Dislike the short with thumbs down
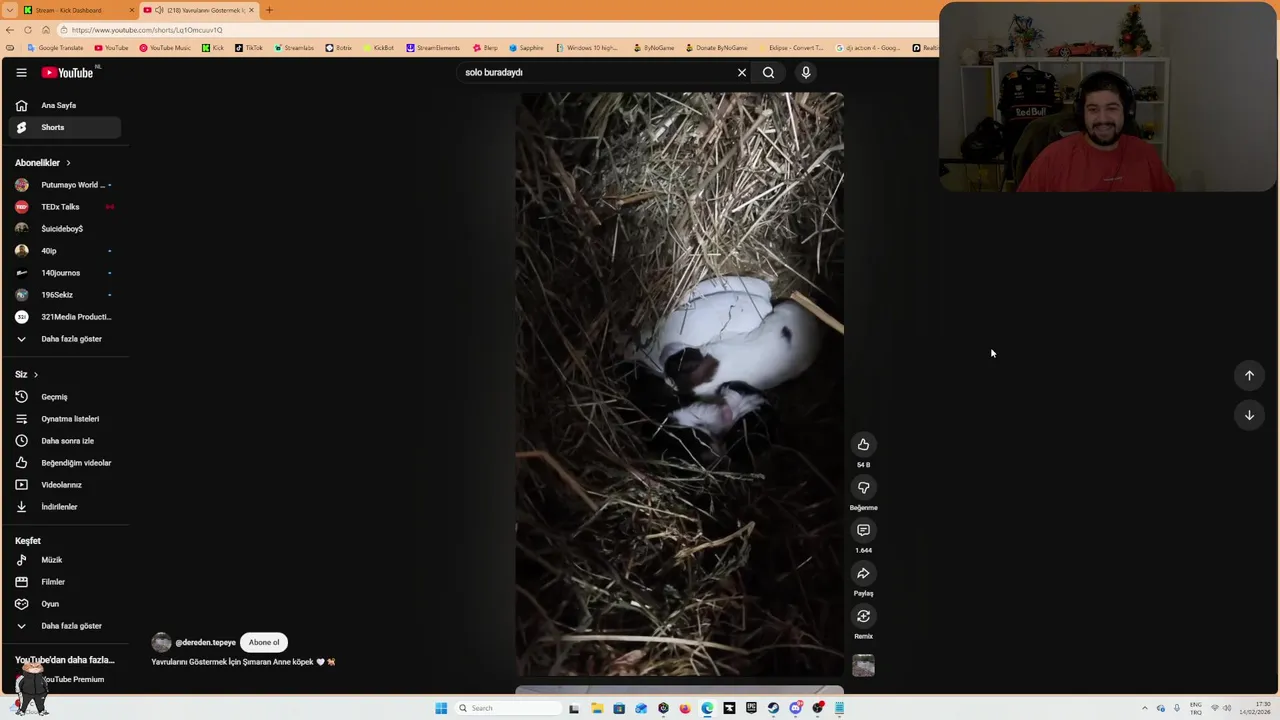The height and width of the screenshot is (720, 1280). click(863, 488)
